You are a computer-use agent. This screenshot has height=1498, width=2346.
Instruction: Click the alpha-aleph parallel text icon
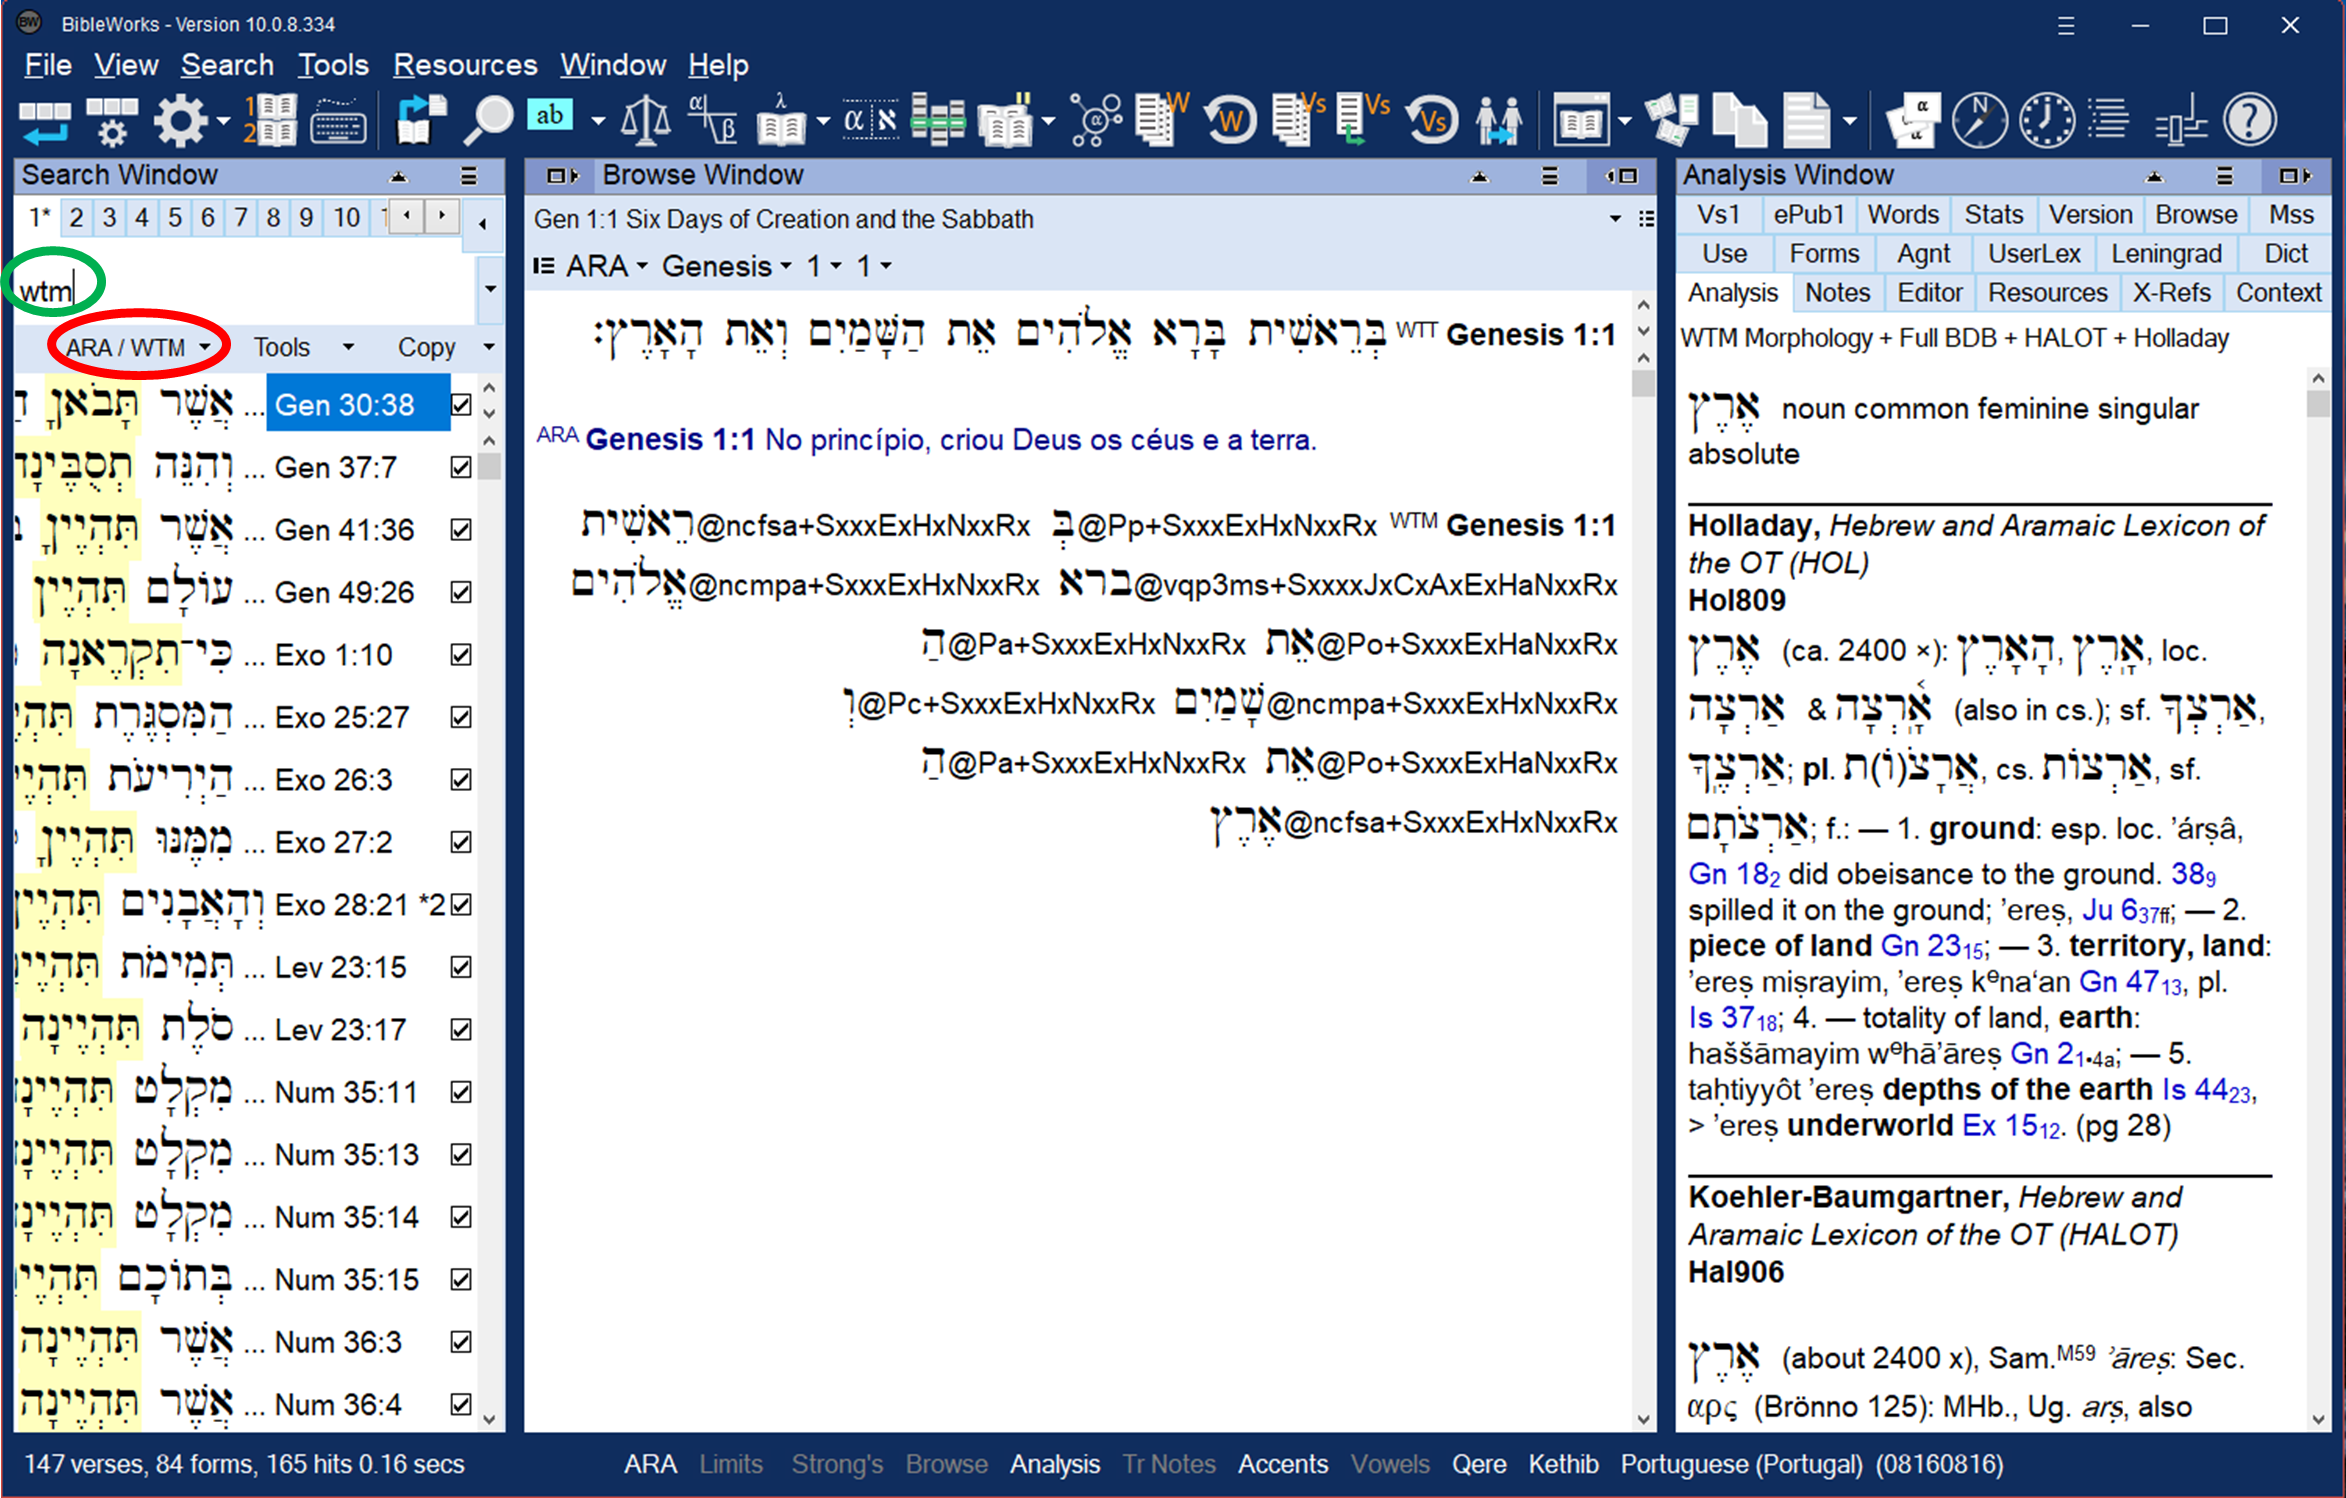pyautogui.click(x=869, y=120)
